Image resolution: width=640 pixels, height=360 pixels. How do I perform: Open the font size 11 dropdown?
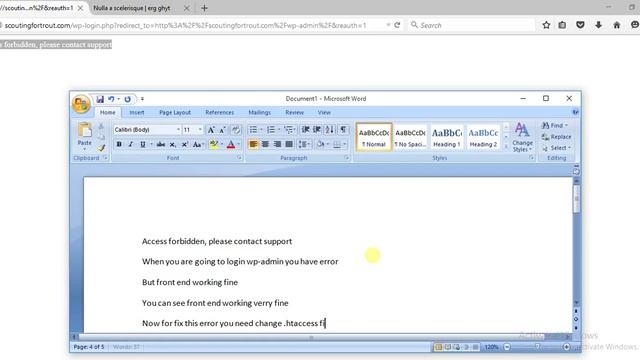click(x=200, y=130)
